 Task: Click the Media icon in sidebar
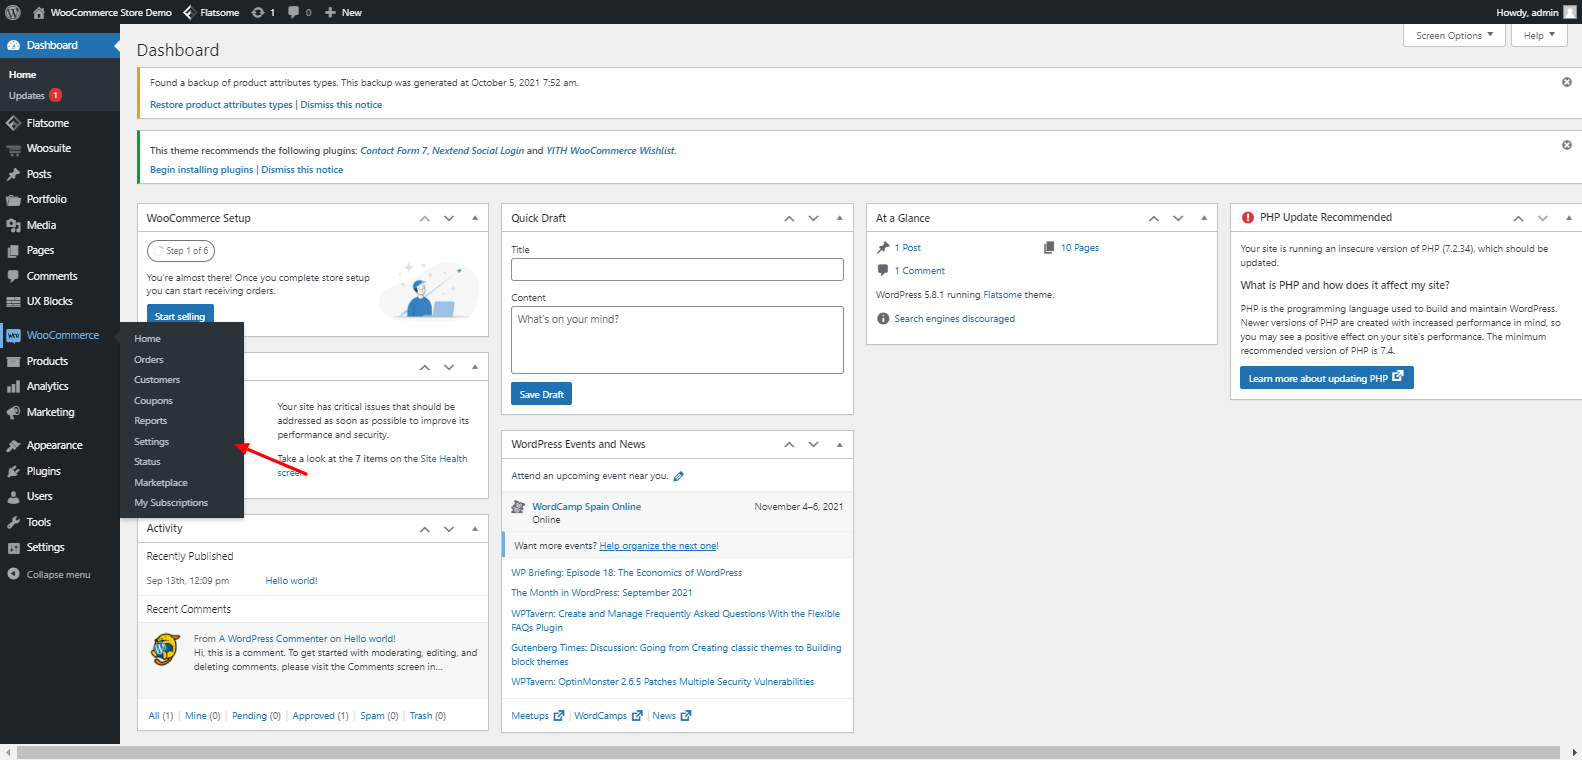(14, 225)
